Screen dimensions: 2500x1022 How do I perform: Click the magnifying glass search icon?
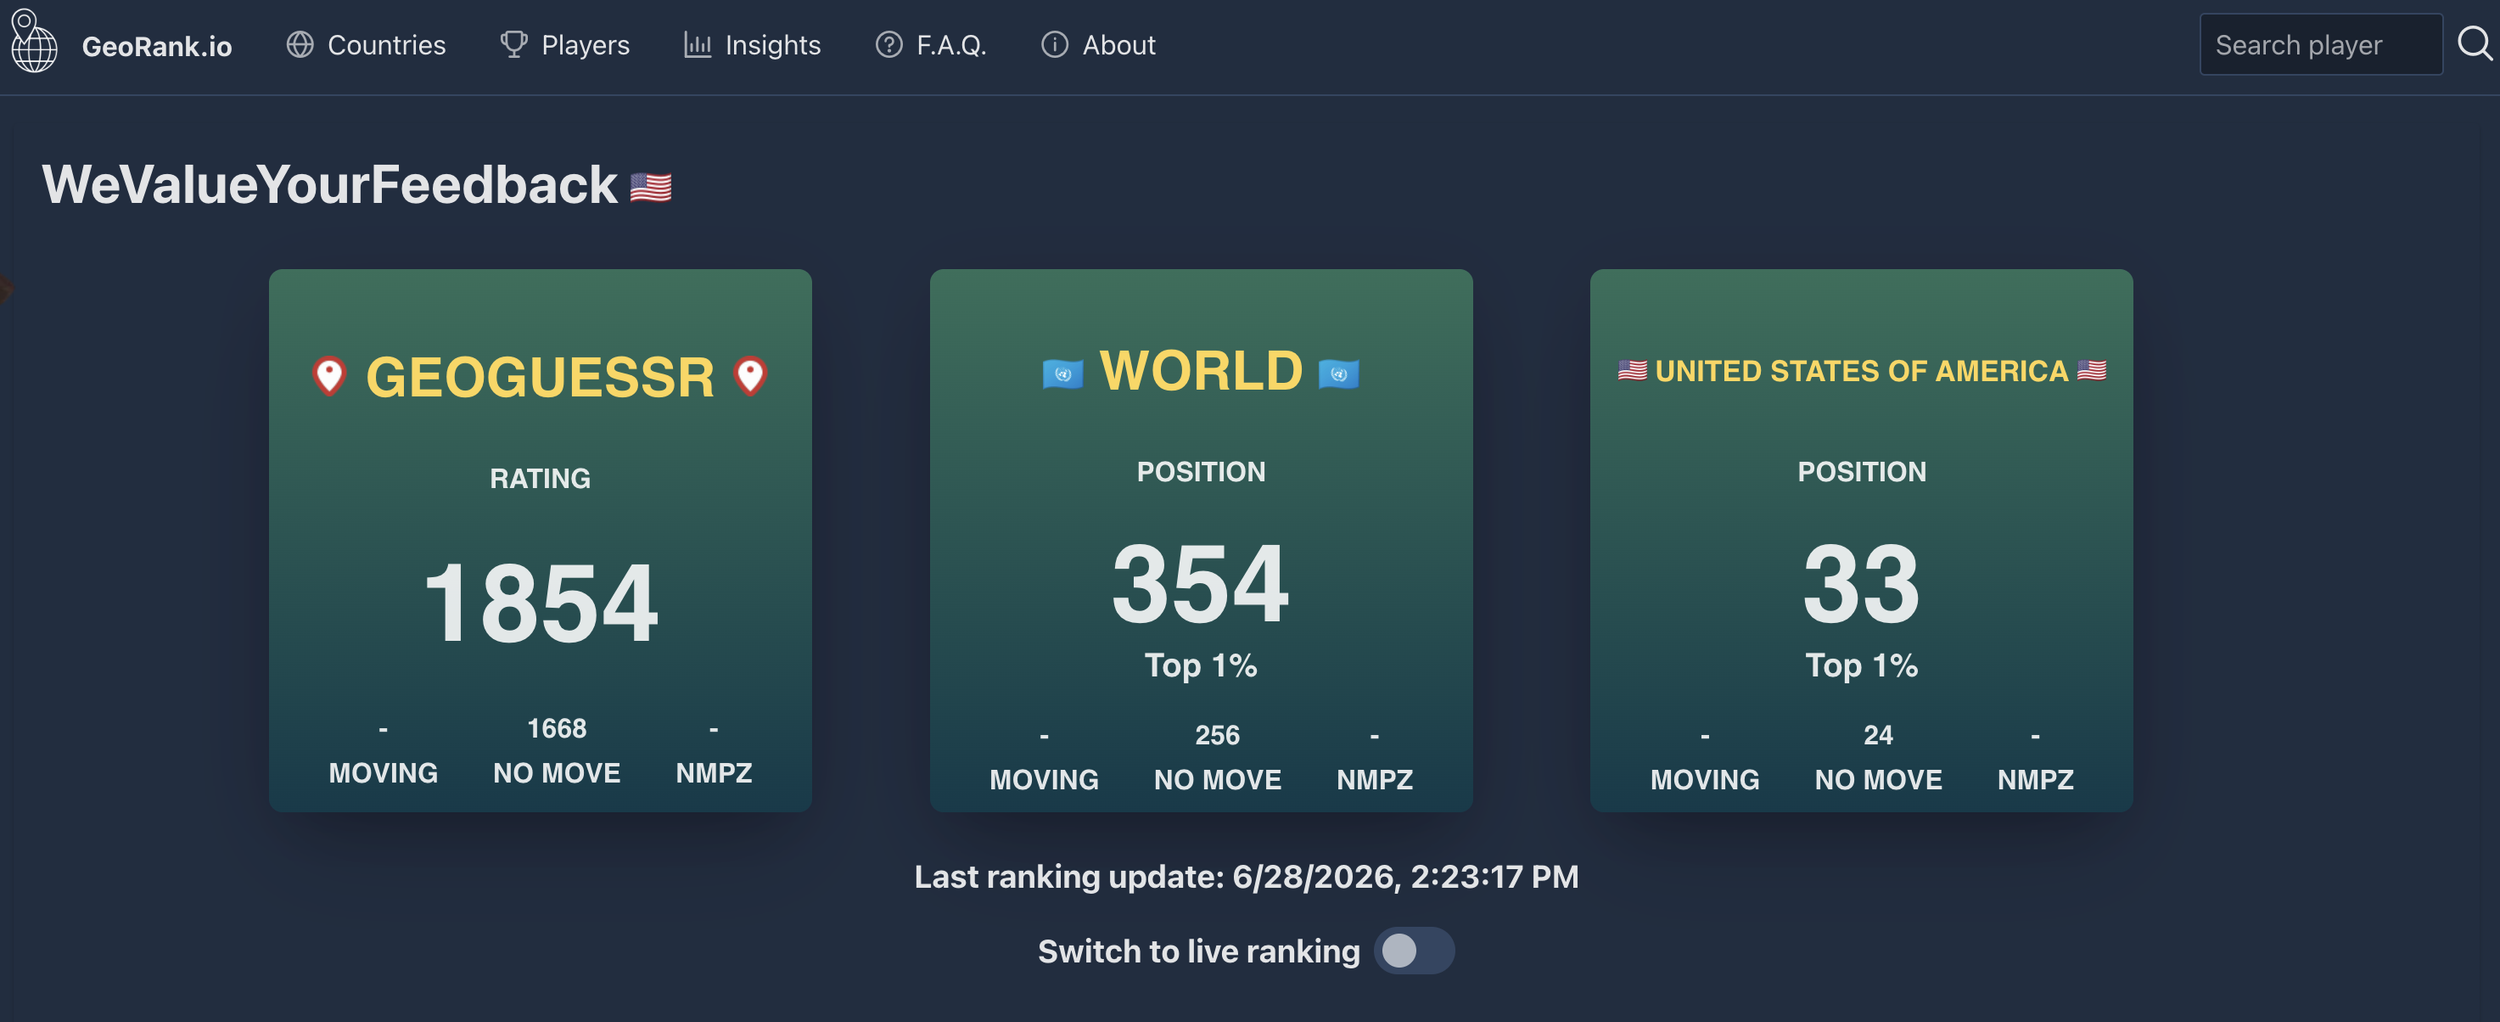pos(2476,44)
